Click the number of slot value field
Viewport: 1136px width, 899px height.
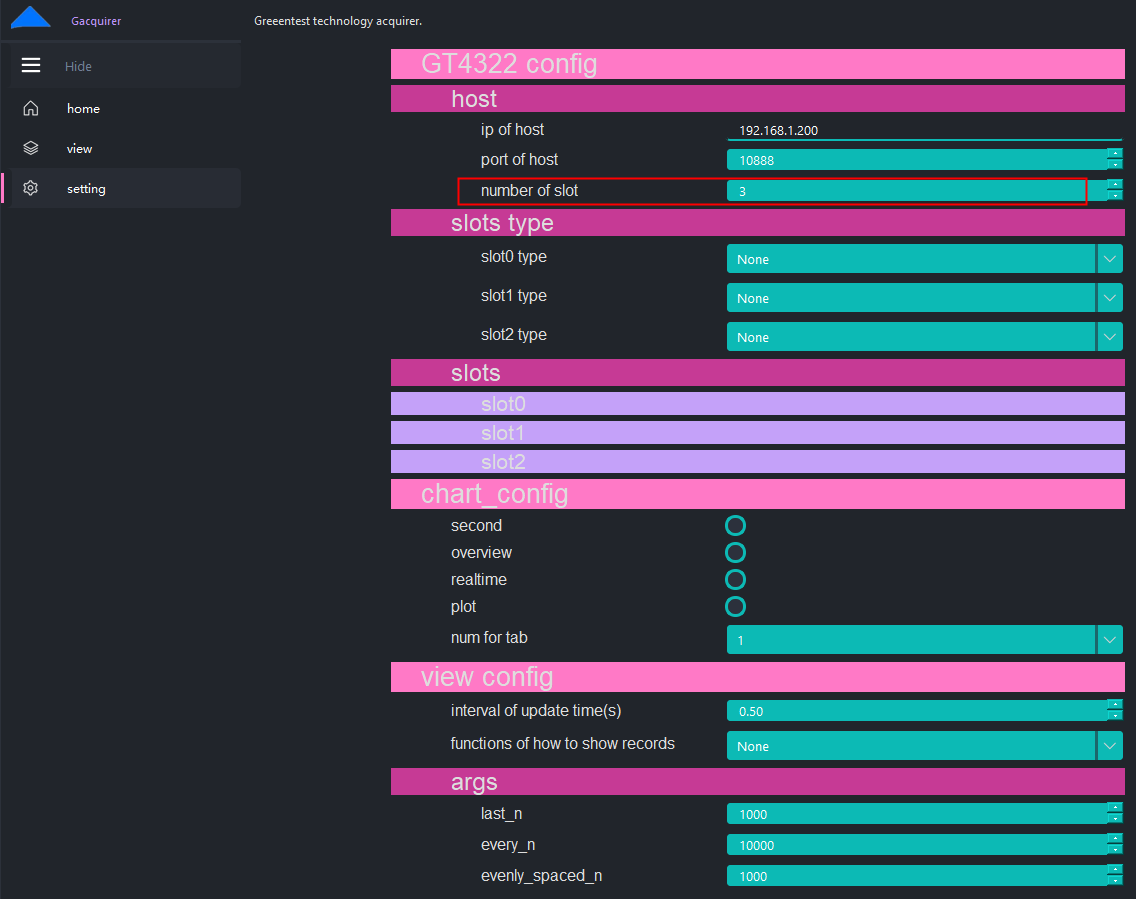916,191
